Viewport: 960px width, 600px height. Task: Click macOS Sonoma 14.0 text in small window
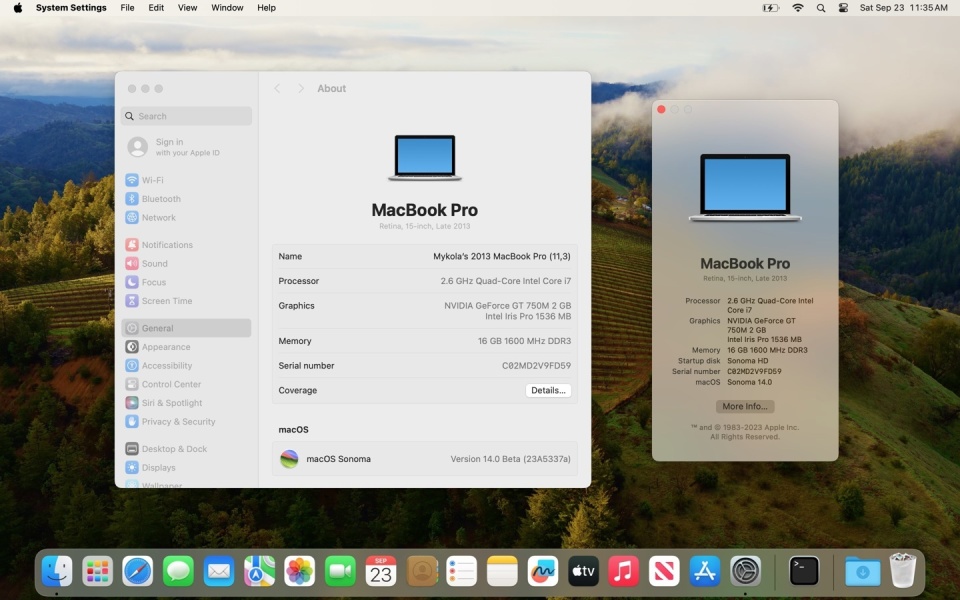coord(749,382)
